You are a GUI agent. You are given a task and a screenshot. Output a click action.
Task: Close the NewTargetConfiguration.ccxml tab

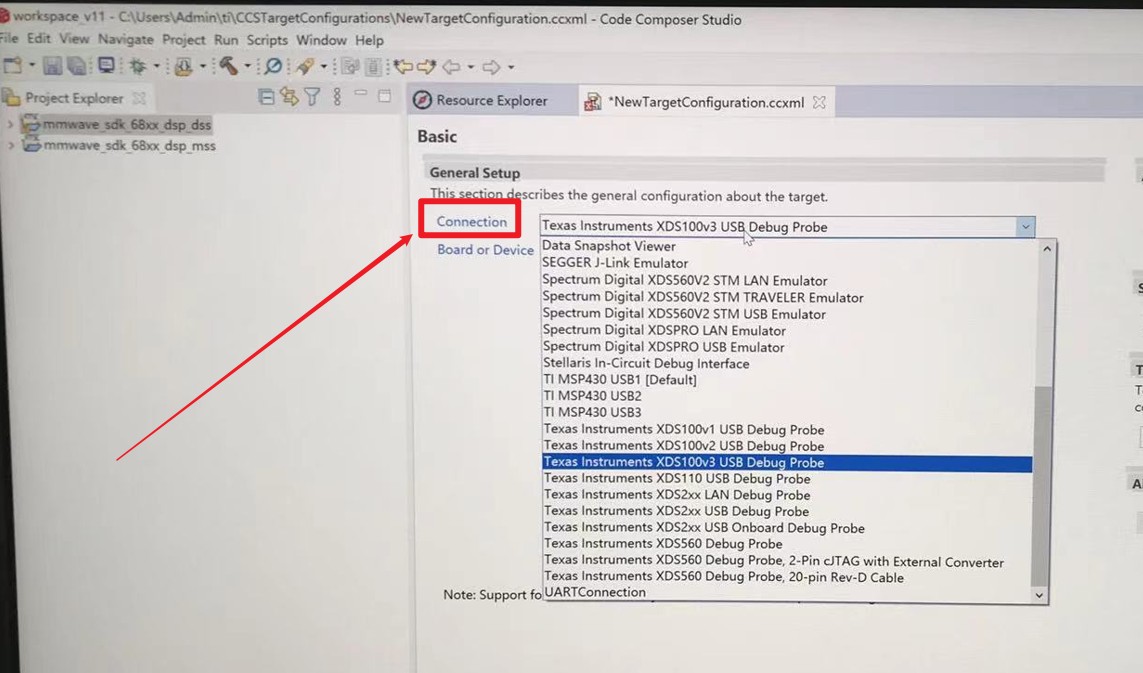click(x=819, y=102)
